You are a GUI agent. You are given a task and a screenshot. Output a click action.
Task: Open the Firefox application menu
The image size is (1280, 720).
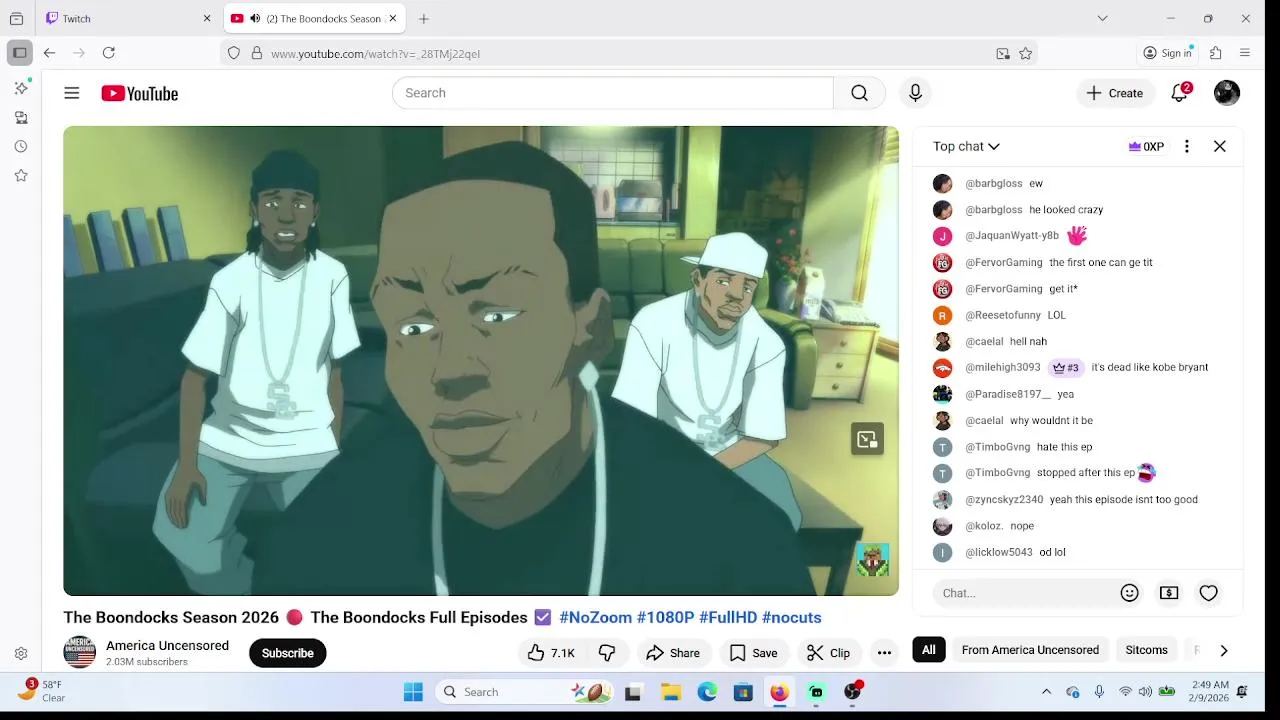(x=1245, y=53)
